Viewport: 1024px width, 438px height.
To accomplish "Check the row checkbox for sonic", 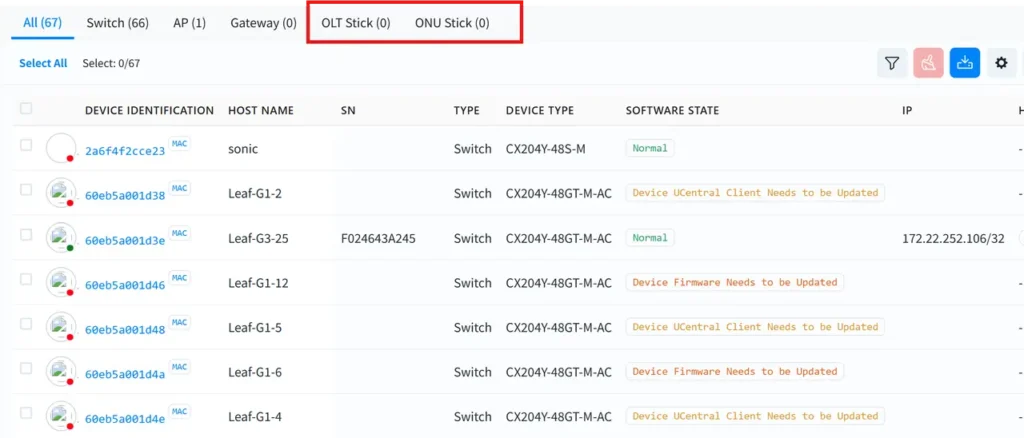I will coord(26,145).
